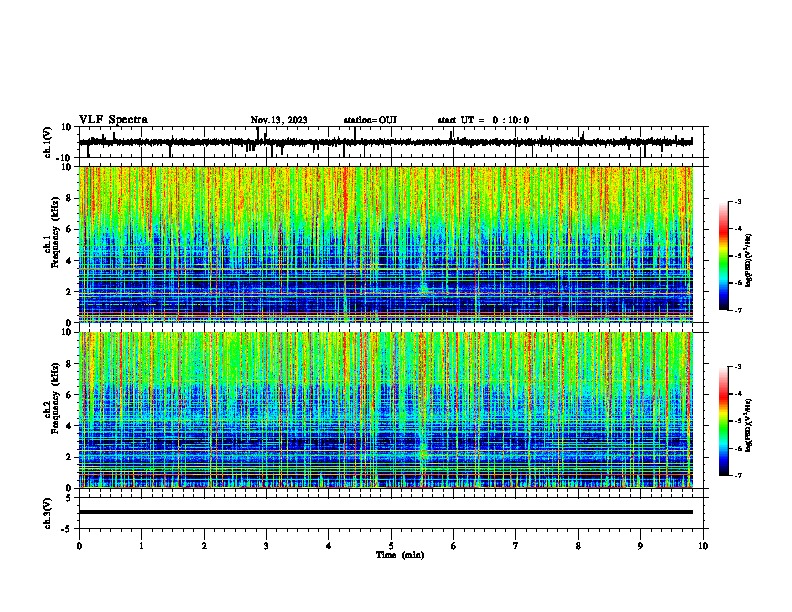Image resolution: width=792 pixels, height=612 pixels.
Task: Click the "8" kHz tick of ch.1 frequency axis
Action: (x=69, y=198)
